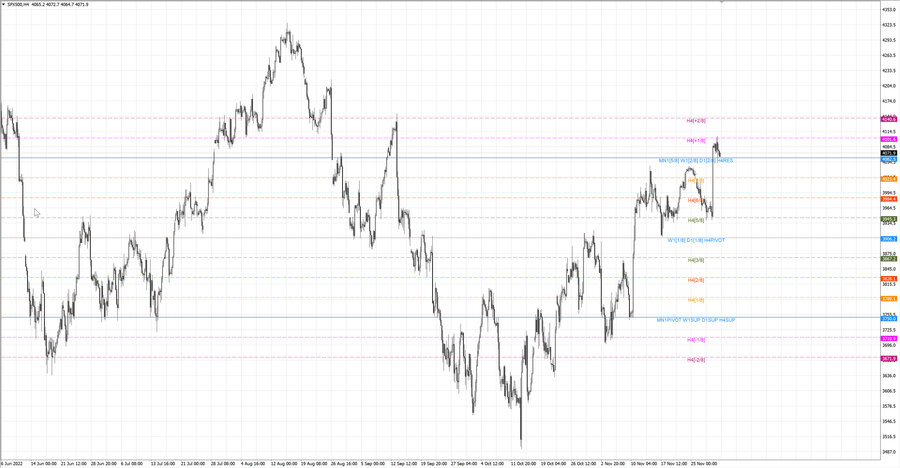Click the 4204.0 price axis value
This screenshot has width=900, height=468.
point(889,86)
